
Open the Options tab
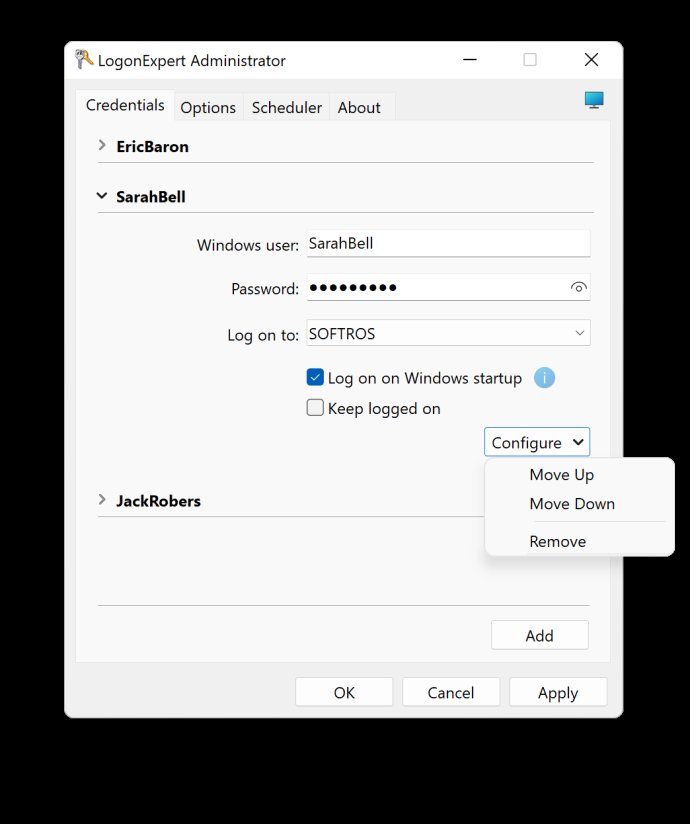click(208, 108)
